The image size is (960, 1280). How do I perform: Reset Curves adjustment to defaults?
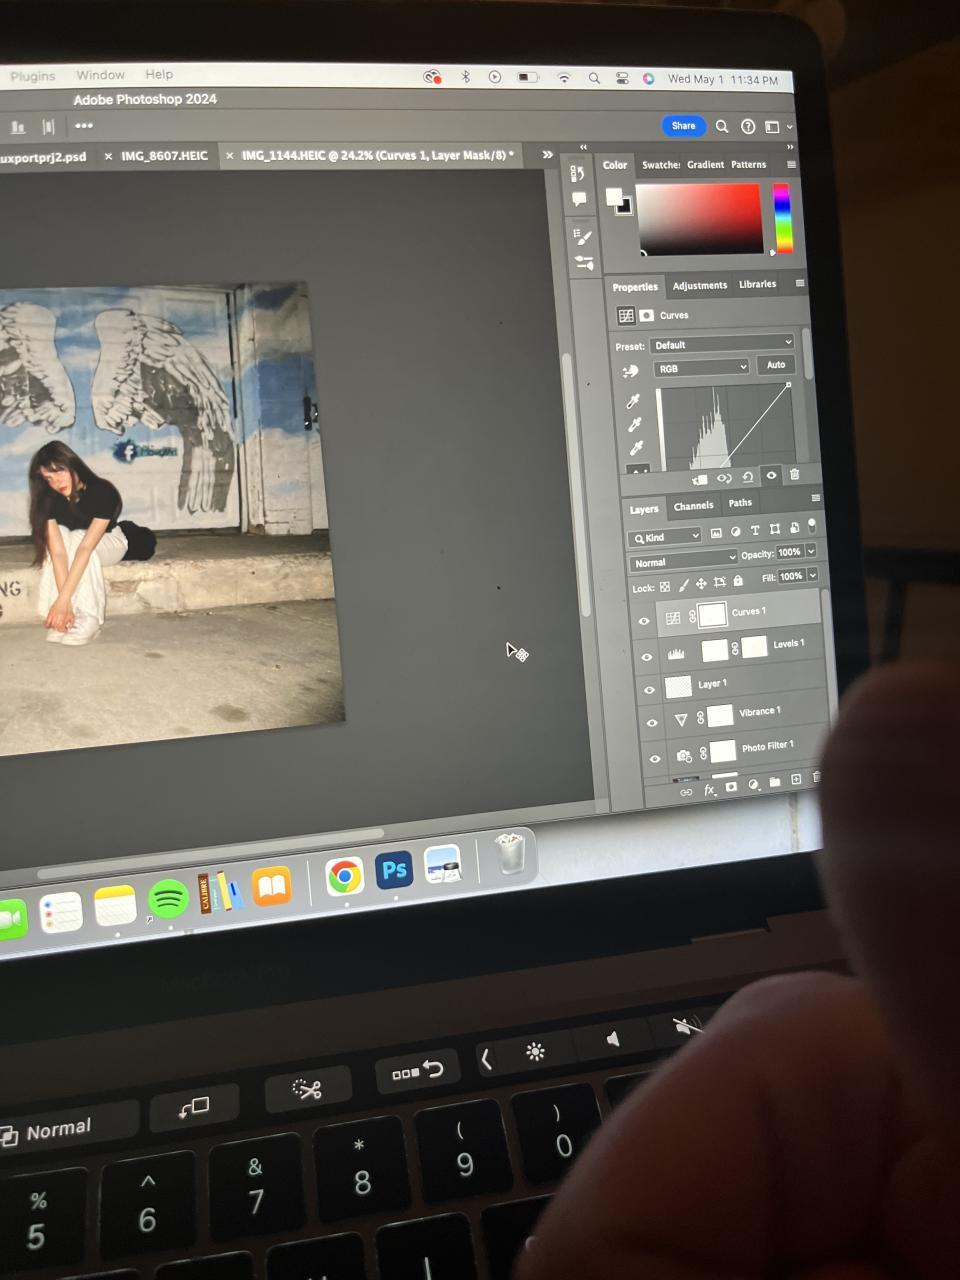click(748, 477)
